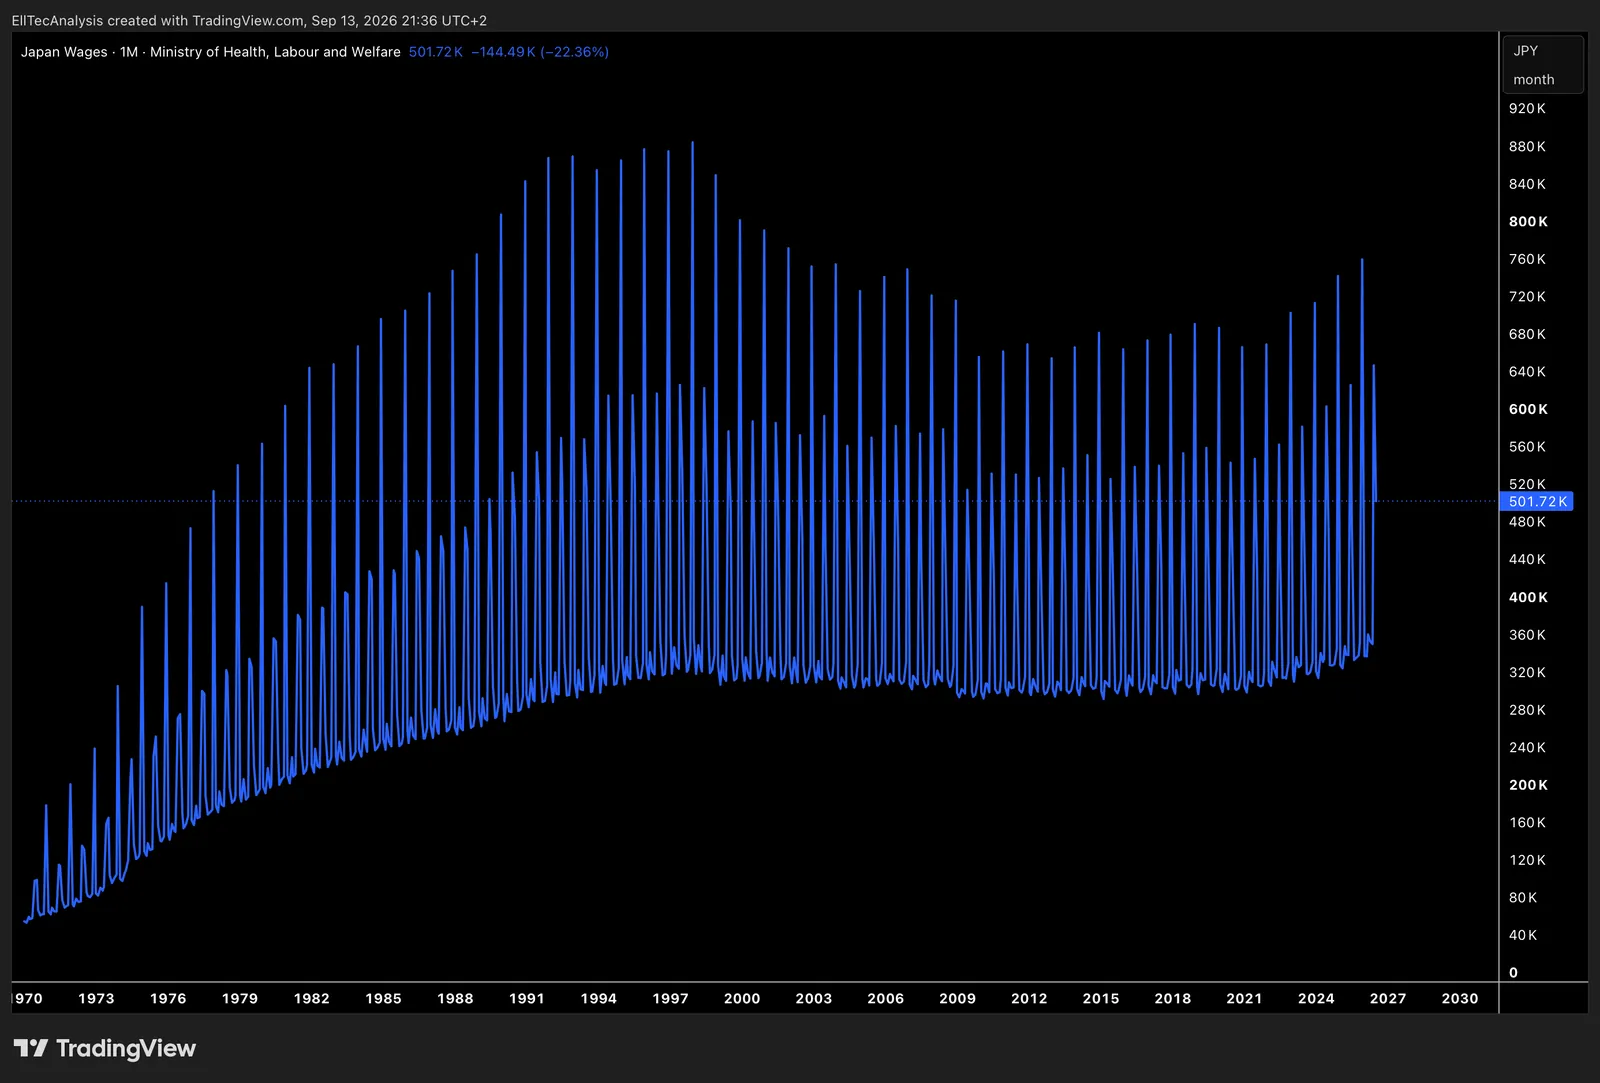Screen dimensions: 1600x1083
Task: Select the 2009 year on time axis
Action: tap(957, 999)
